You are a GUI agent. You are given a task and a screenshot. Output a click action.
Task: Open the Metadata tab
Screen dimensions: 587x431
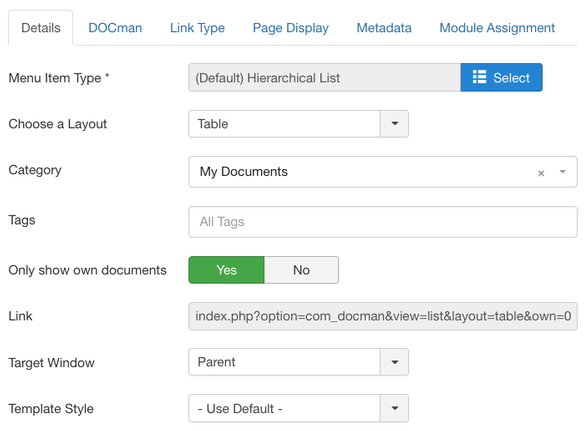click(384, 28)
